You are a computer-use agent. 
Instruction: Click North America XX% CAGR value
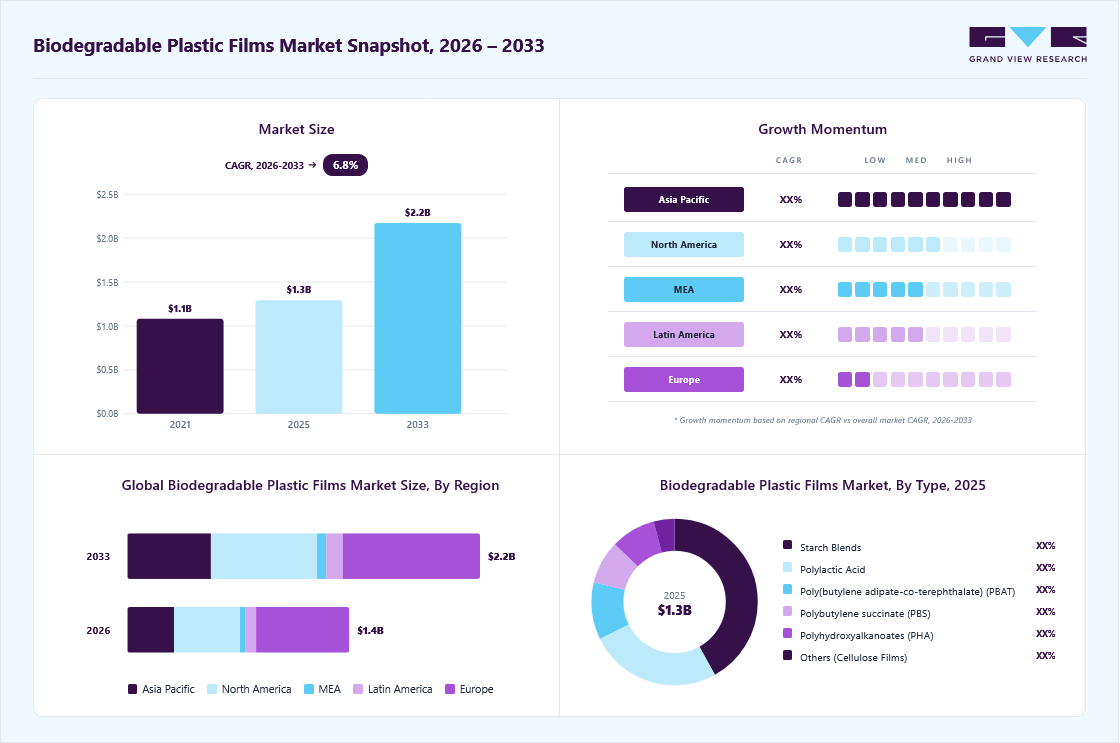coord(791,244)
